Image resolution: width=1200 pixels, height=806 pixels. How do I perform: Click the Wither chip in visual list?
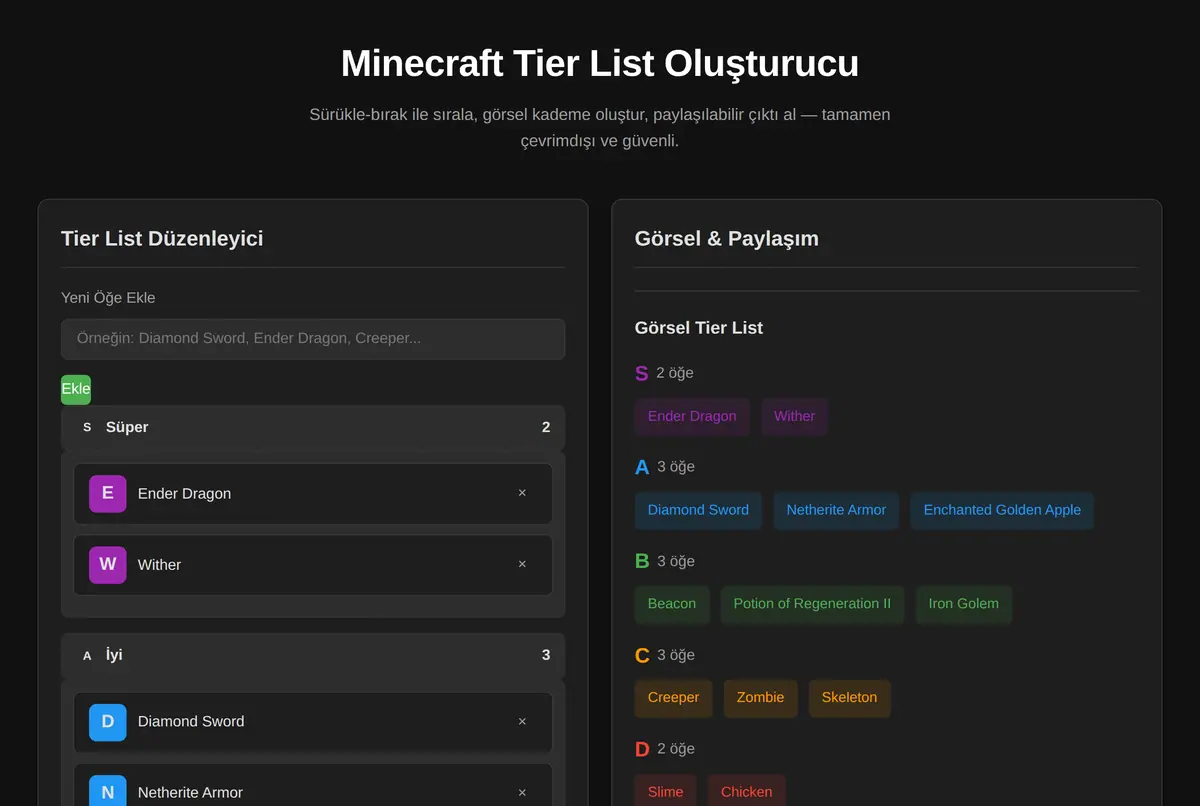[x=795, y=416]
